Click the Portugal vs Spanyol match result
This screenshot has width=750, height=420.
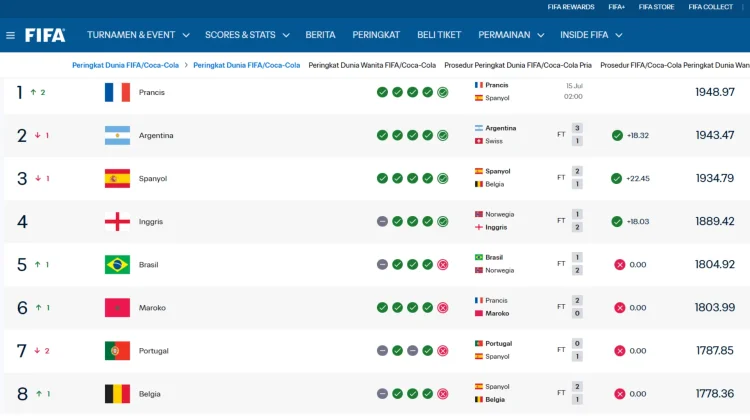(529, 350)
